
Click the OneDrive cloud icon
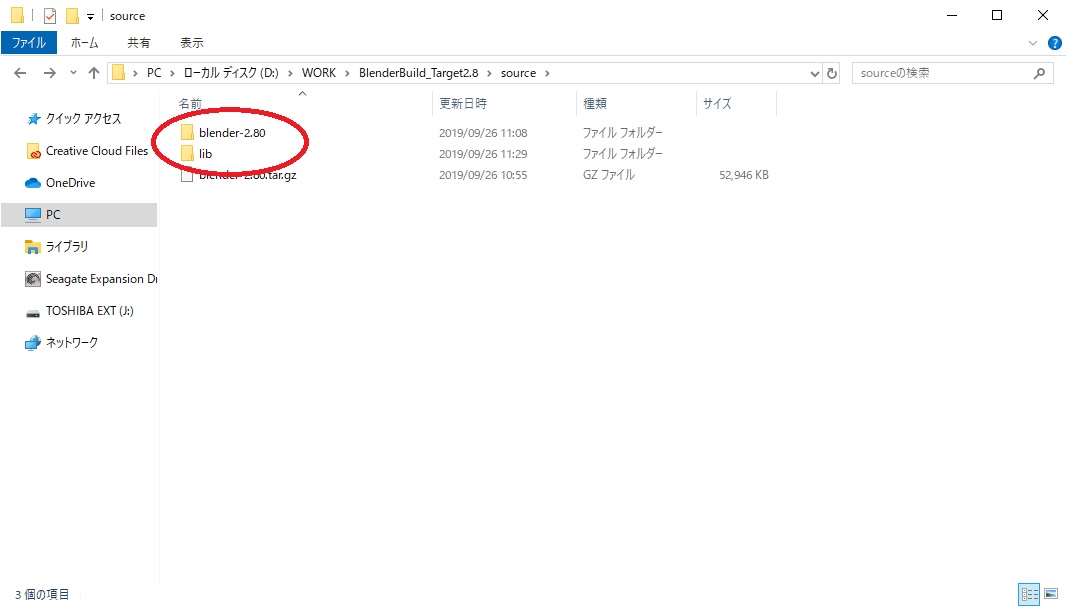33,183
